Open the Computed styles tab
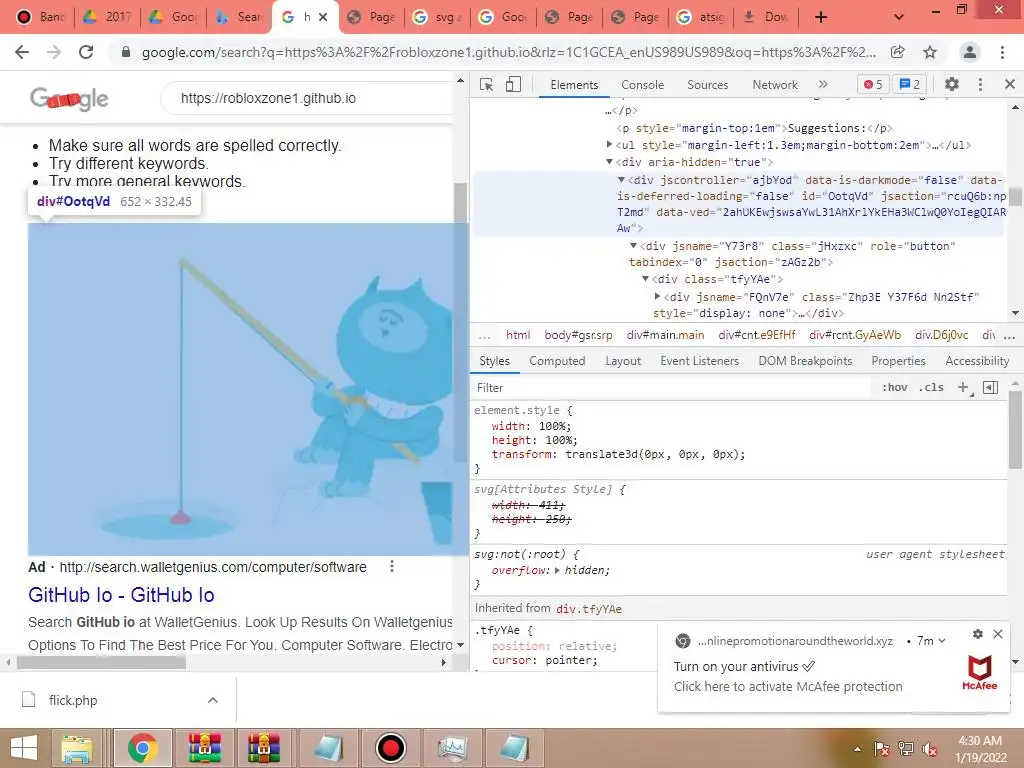1024x768 pixels. tap(557, 361)
